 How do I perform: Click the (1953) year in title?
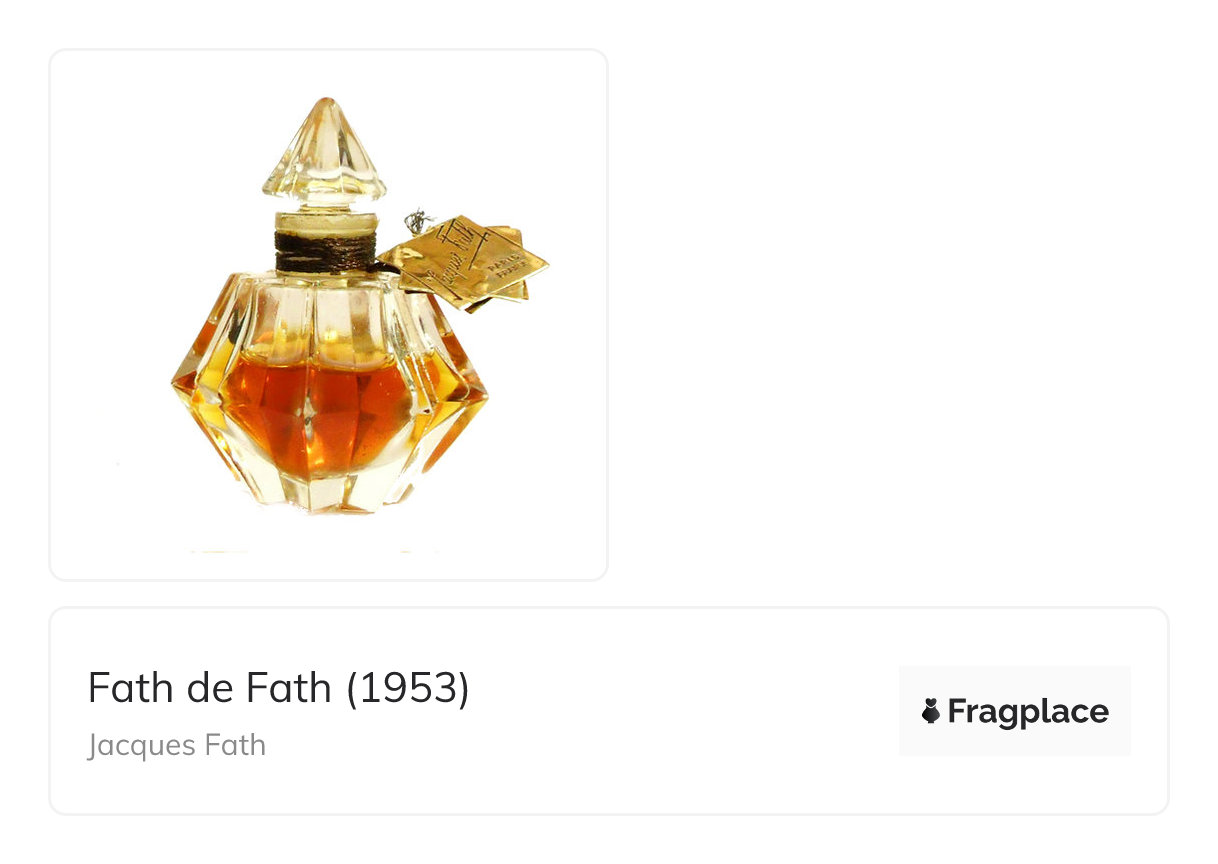click(x=408, y=688)
